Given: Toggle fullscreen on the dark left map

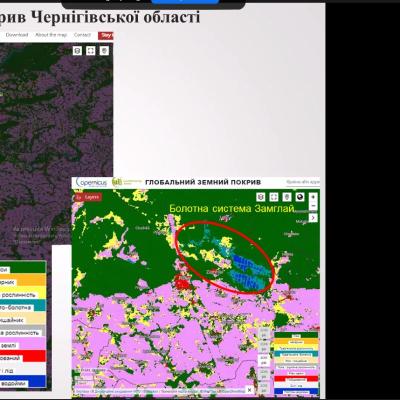Looking at the screenshot, I should pyautogui.click(x=91, y=51).
